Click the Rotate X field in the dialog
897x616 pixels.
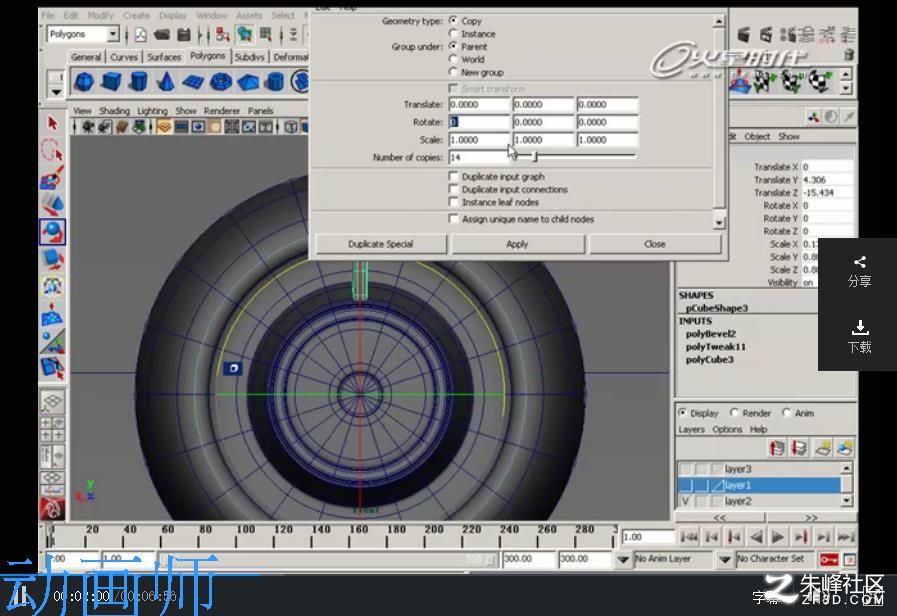point(479,122)
